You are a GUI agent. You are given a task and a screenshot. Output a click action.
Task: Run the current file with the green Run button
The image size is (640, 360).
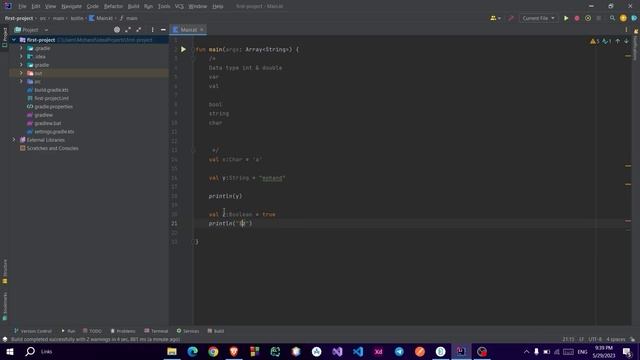click(x=566, y=18)
